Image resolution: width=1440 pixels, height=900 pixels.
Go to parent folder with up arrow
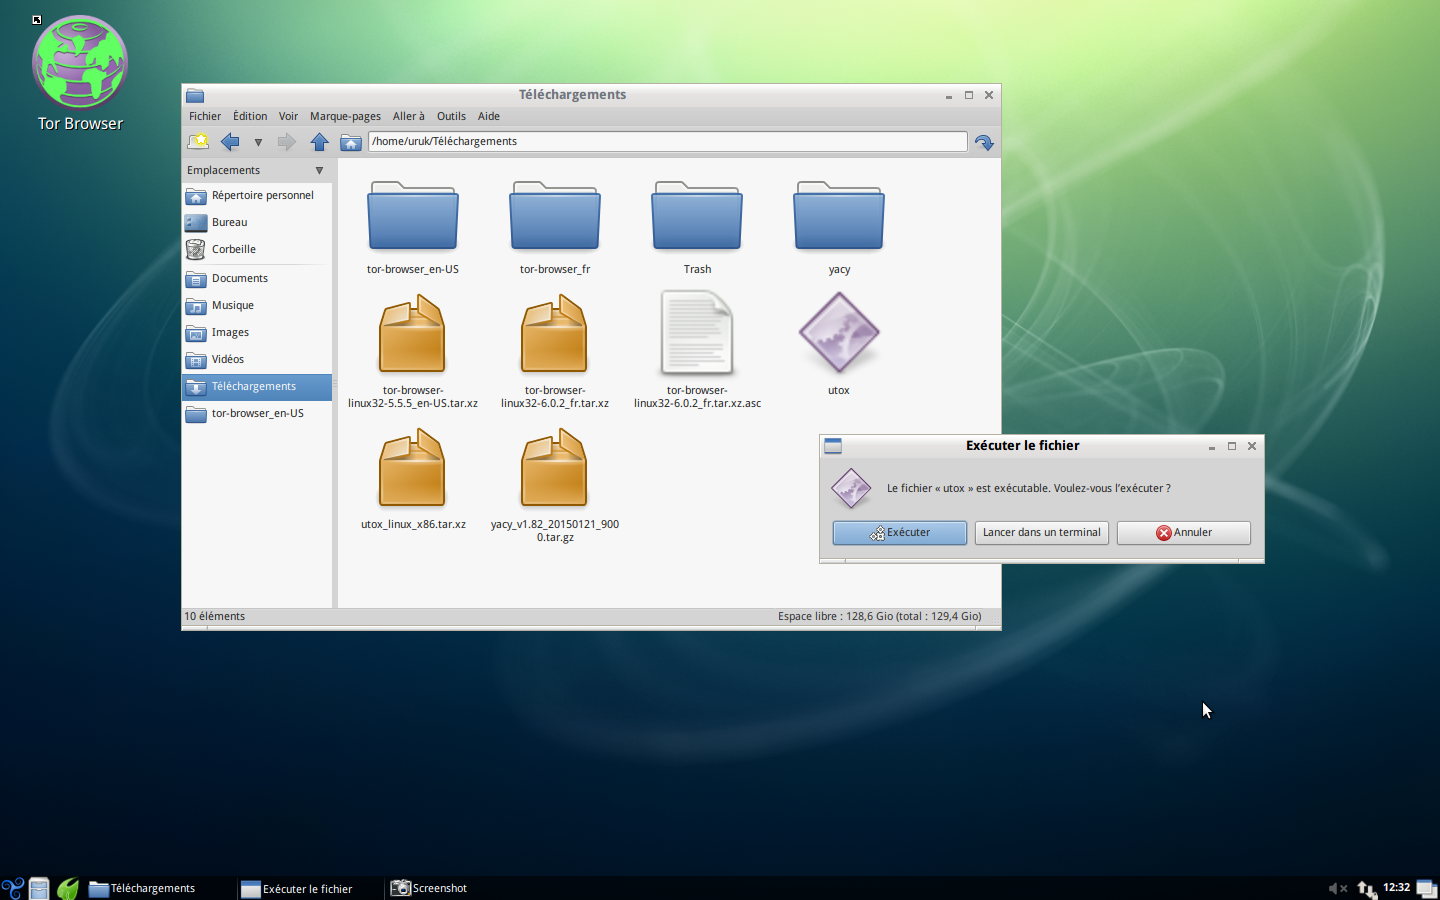(320, 142)
